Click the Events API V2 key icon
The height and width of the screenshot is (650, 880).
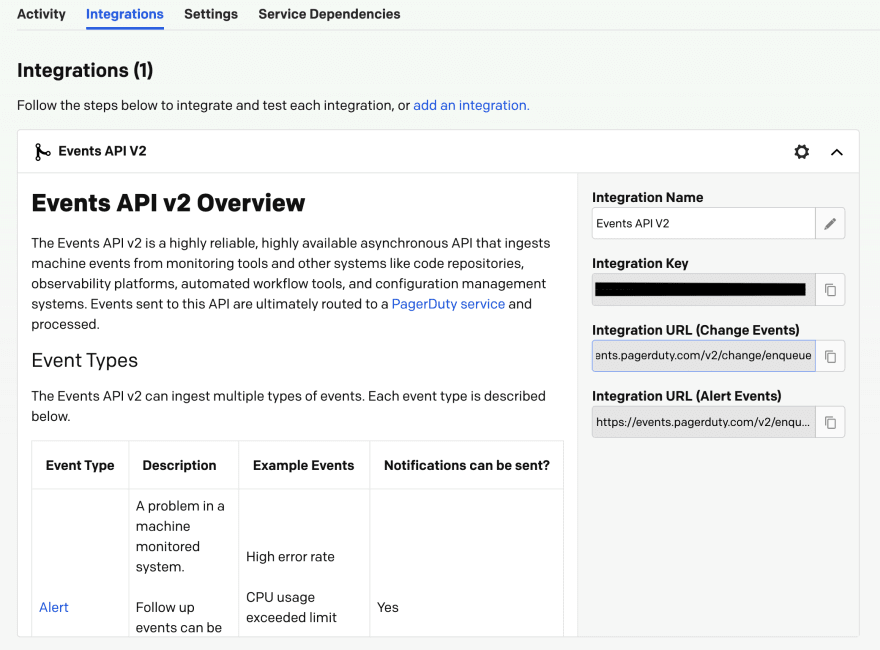40,152
